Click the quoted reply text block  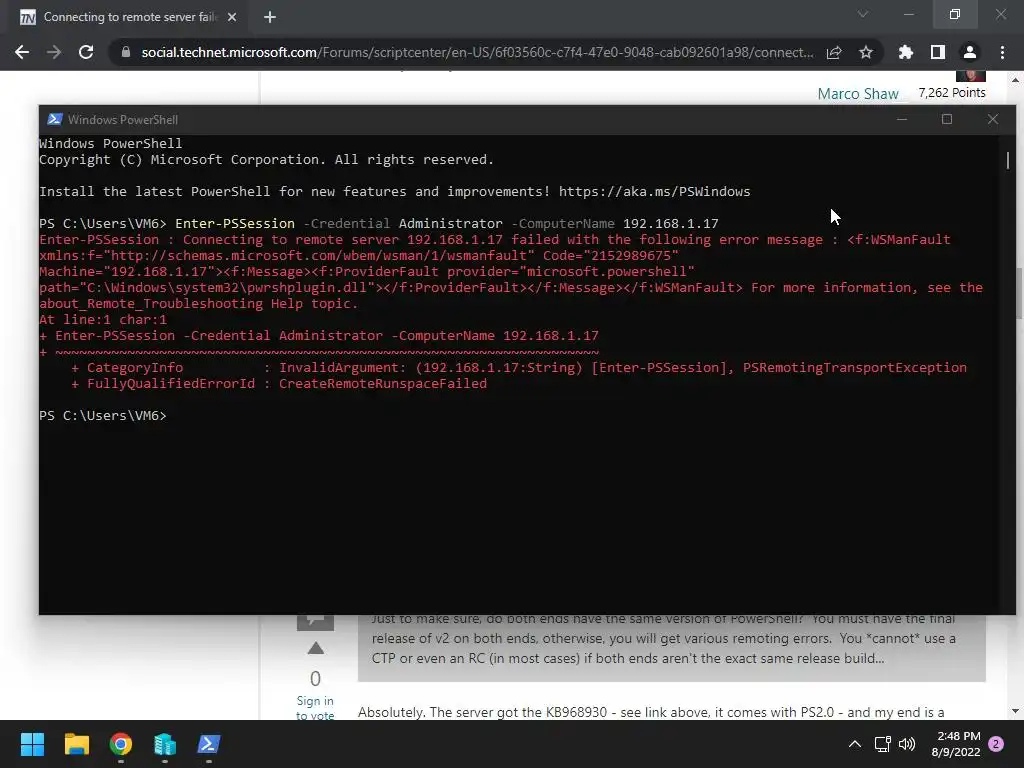coord(671,648)
